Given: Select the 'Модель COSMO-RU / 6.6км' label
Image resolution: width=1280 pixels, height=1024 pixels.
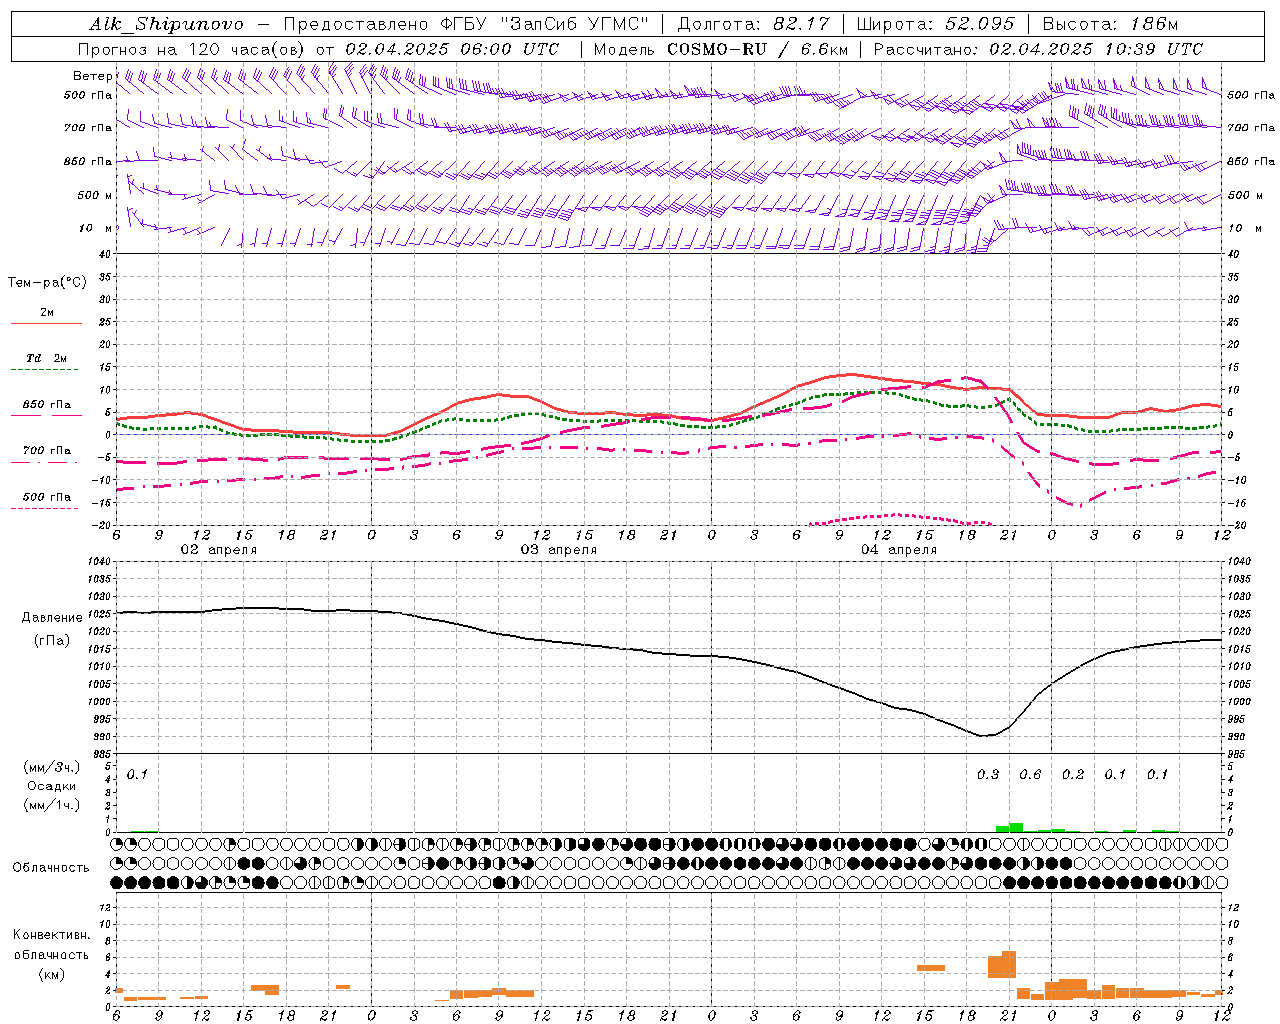Looking at the screenshot, I should tap(720, 49).
